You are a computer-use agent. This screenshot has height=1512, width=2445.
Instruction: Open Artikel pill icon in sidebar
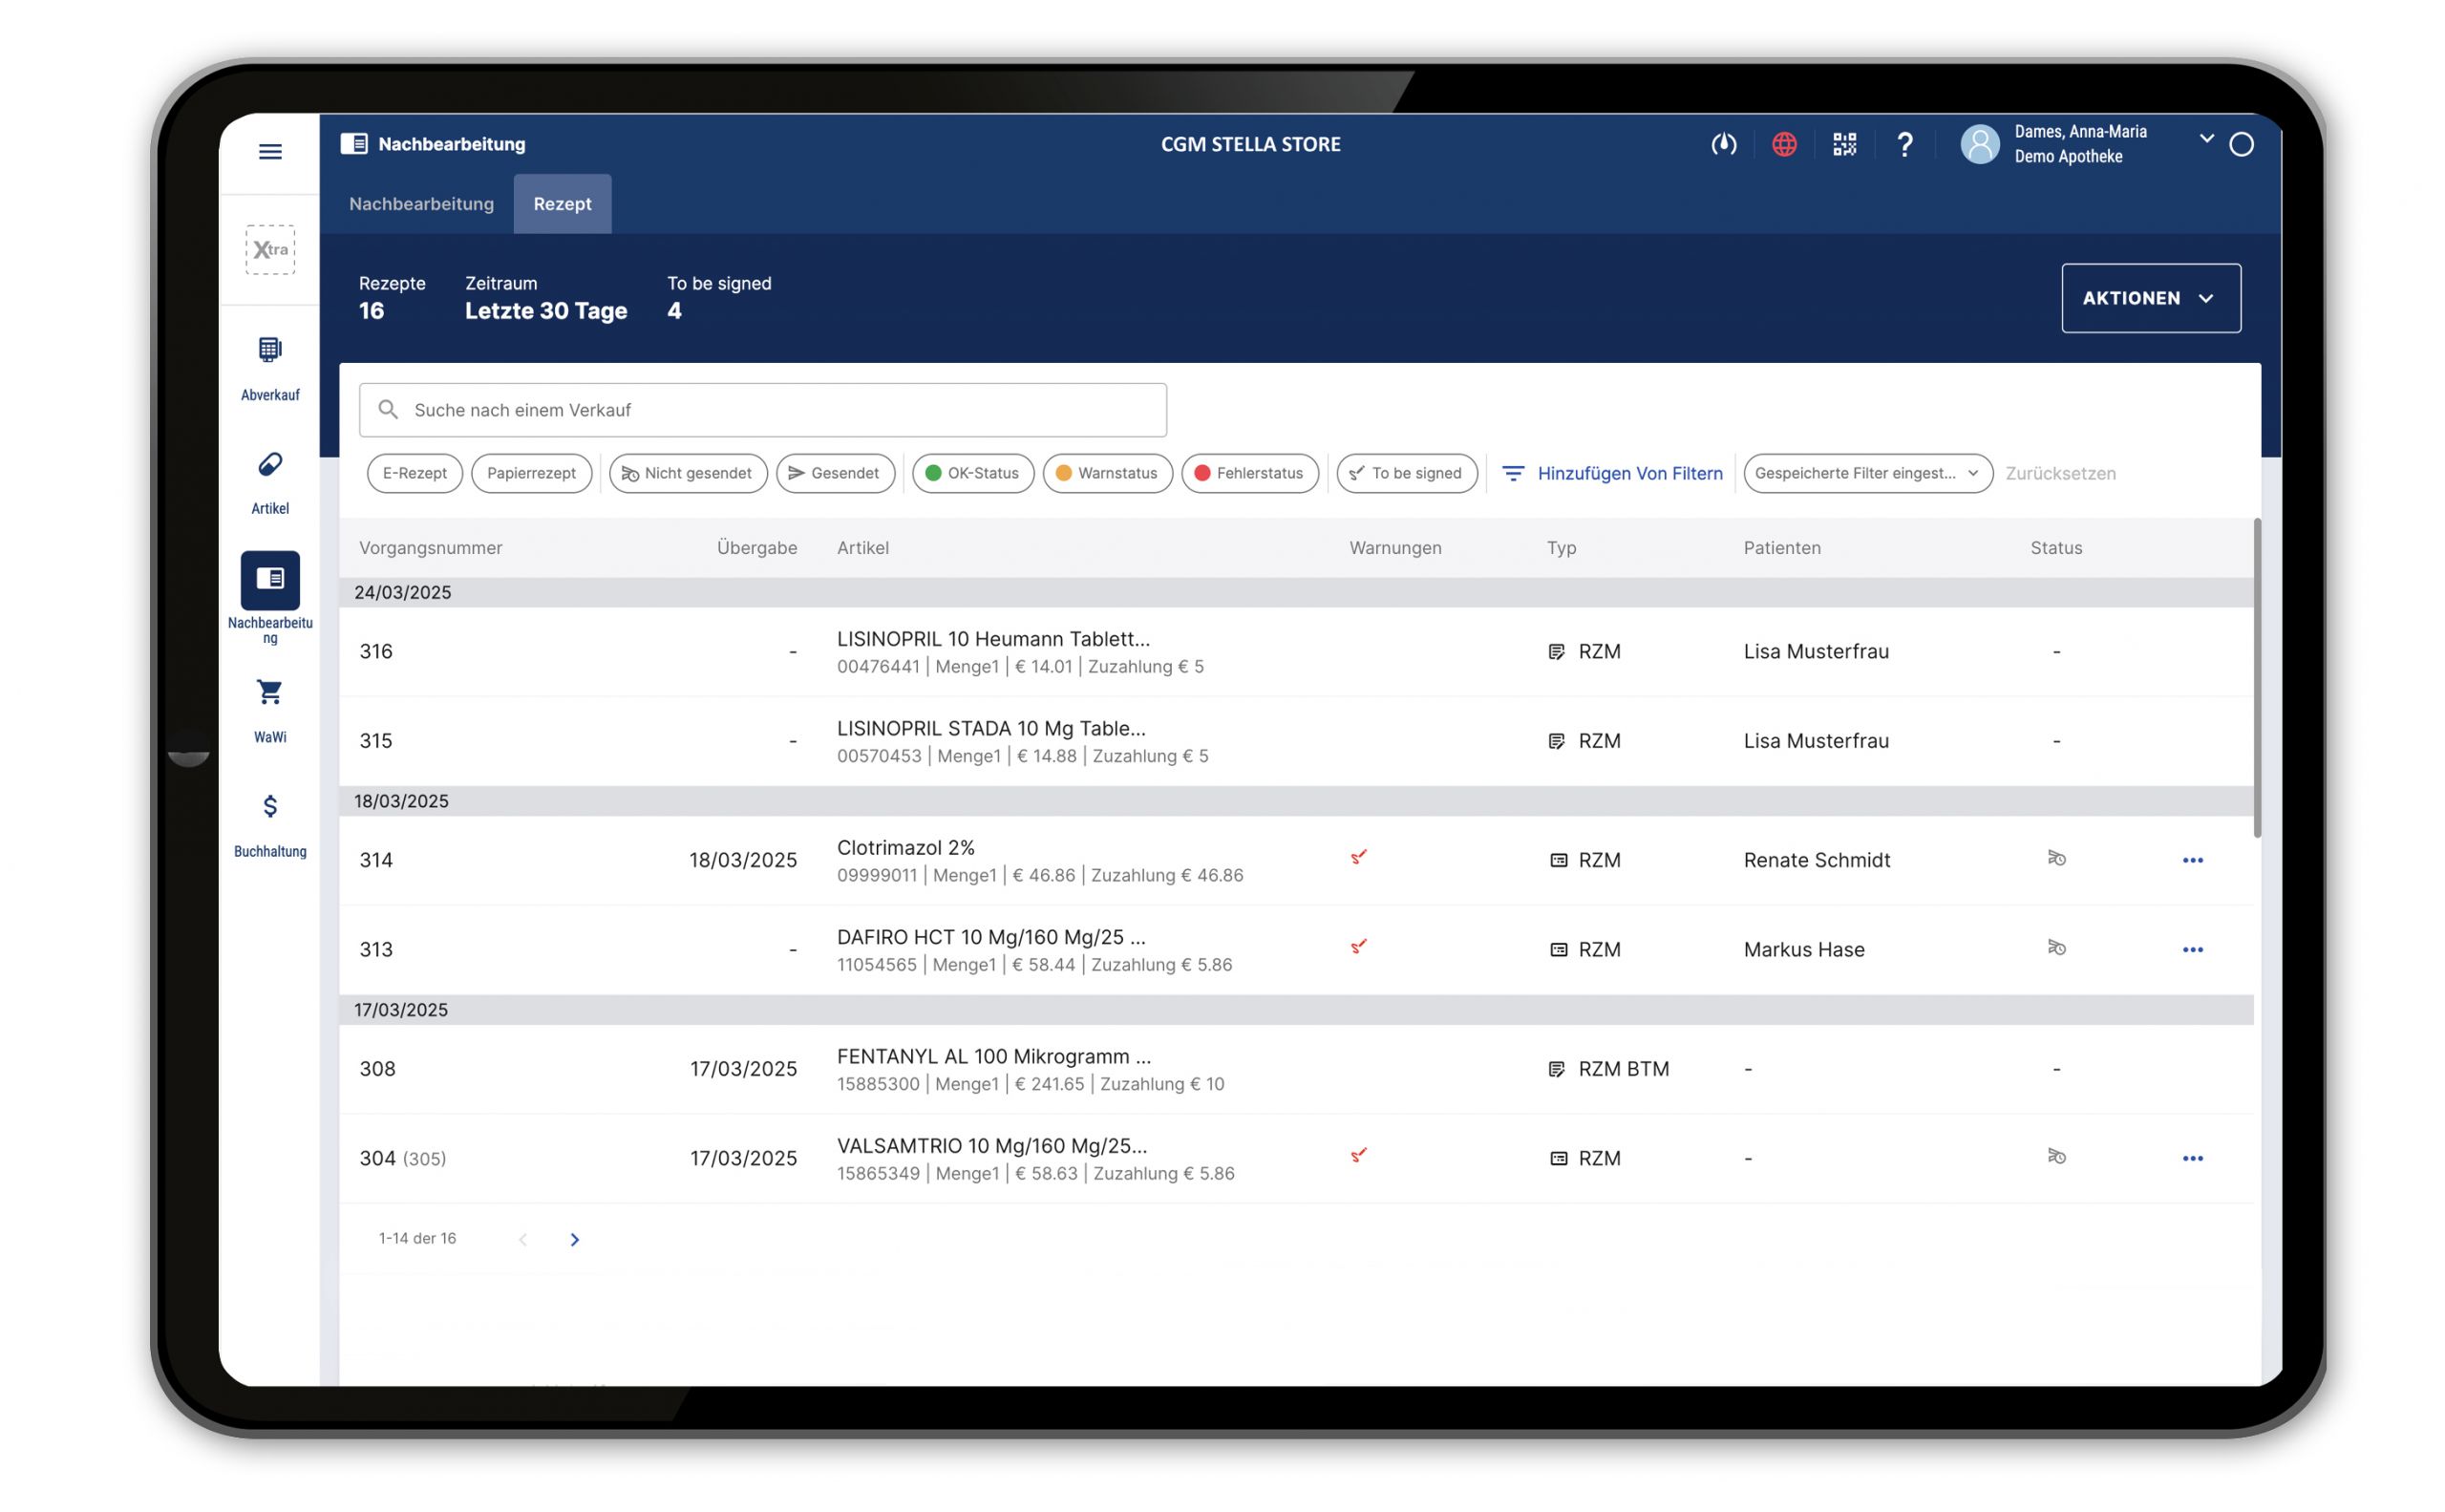(x=270, y=464)
